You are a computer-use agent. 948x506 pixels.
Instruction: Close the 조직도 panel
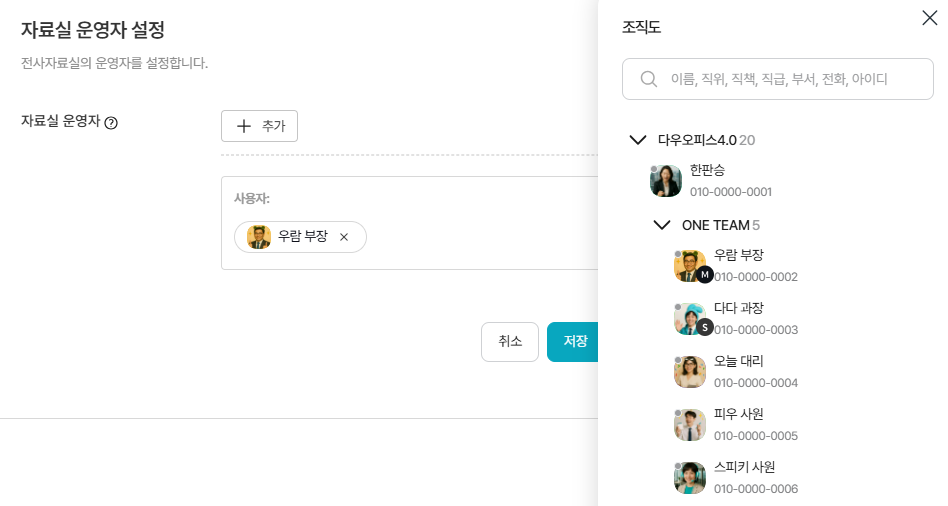929,18
